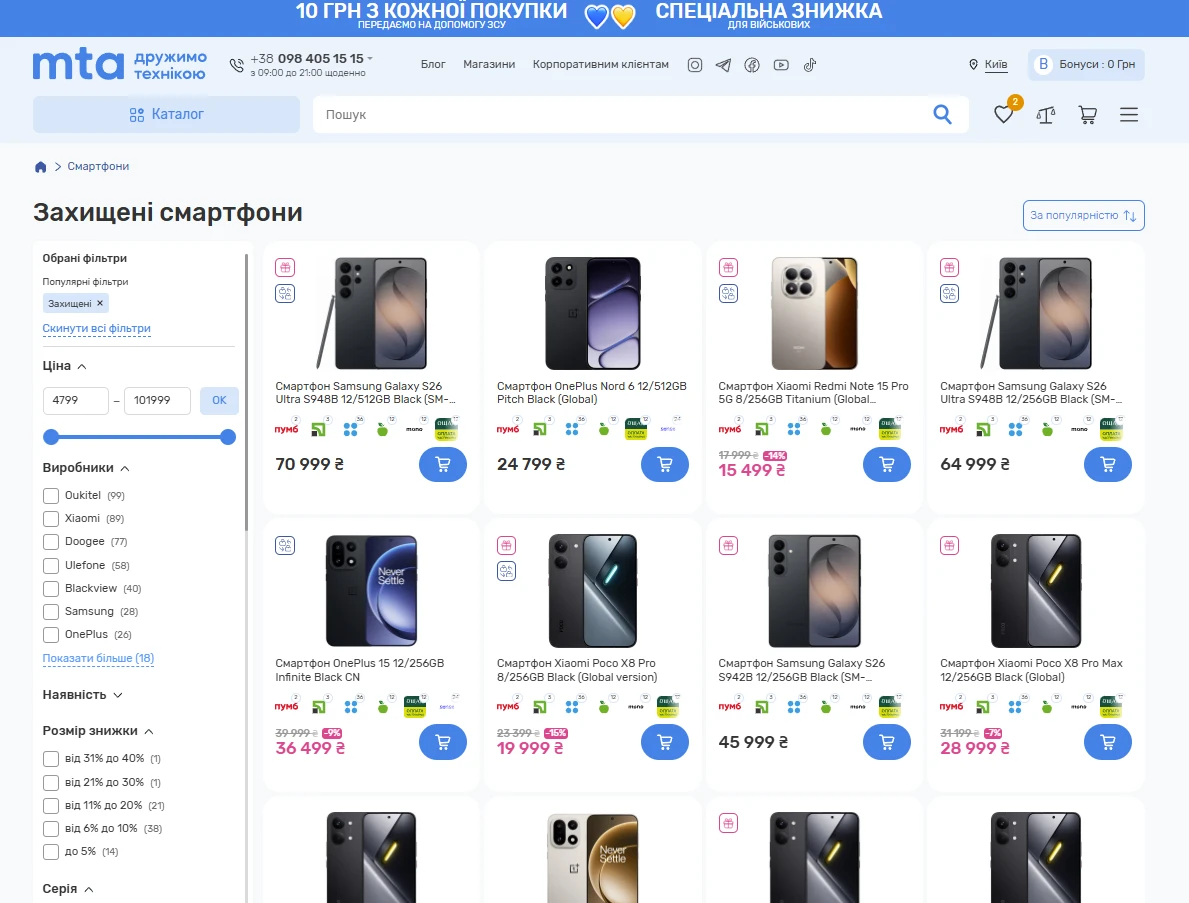Check the Xiaomi manufacturer filter
The image size is (1189, 903).
[51, 519]
